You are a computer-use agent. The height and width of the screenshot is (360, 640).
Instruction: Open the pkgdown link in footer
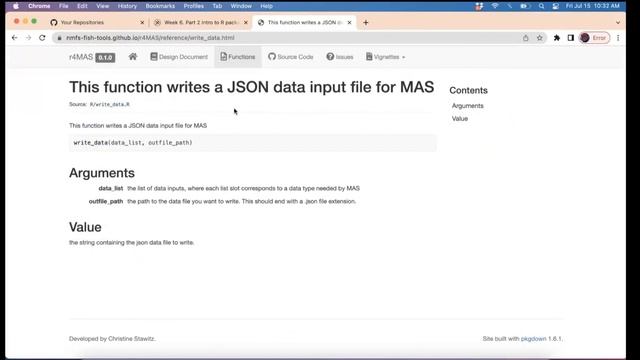(x=533, y=339)
